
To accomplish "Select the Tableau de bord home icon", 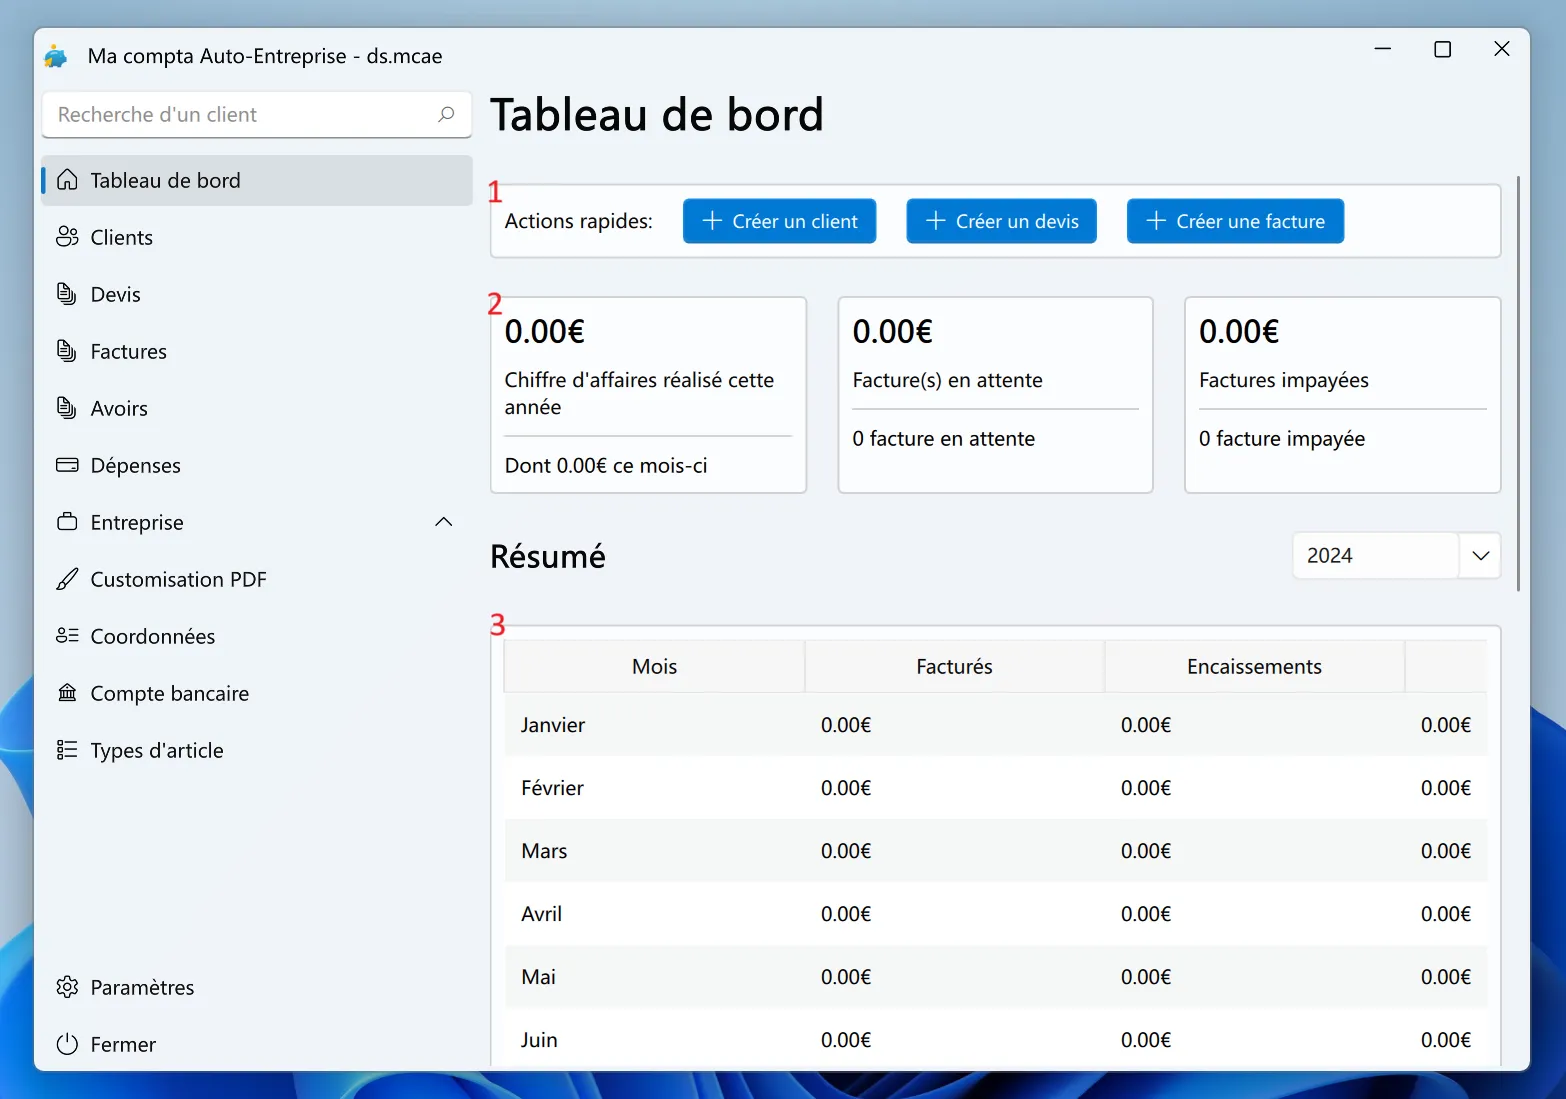I will [67, 180].
